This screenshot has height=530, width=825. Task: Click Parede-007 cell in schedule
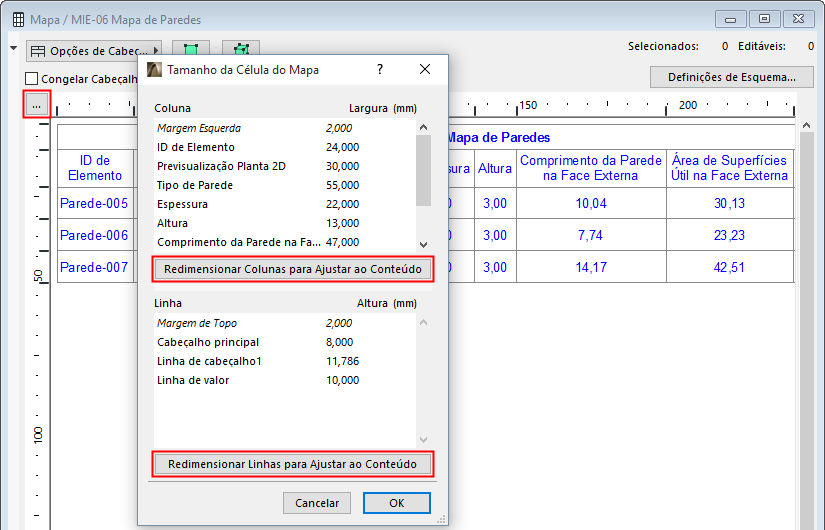click(x=94, y=267)
